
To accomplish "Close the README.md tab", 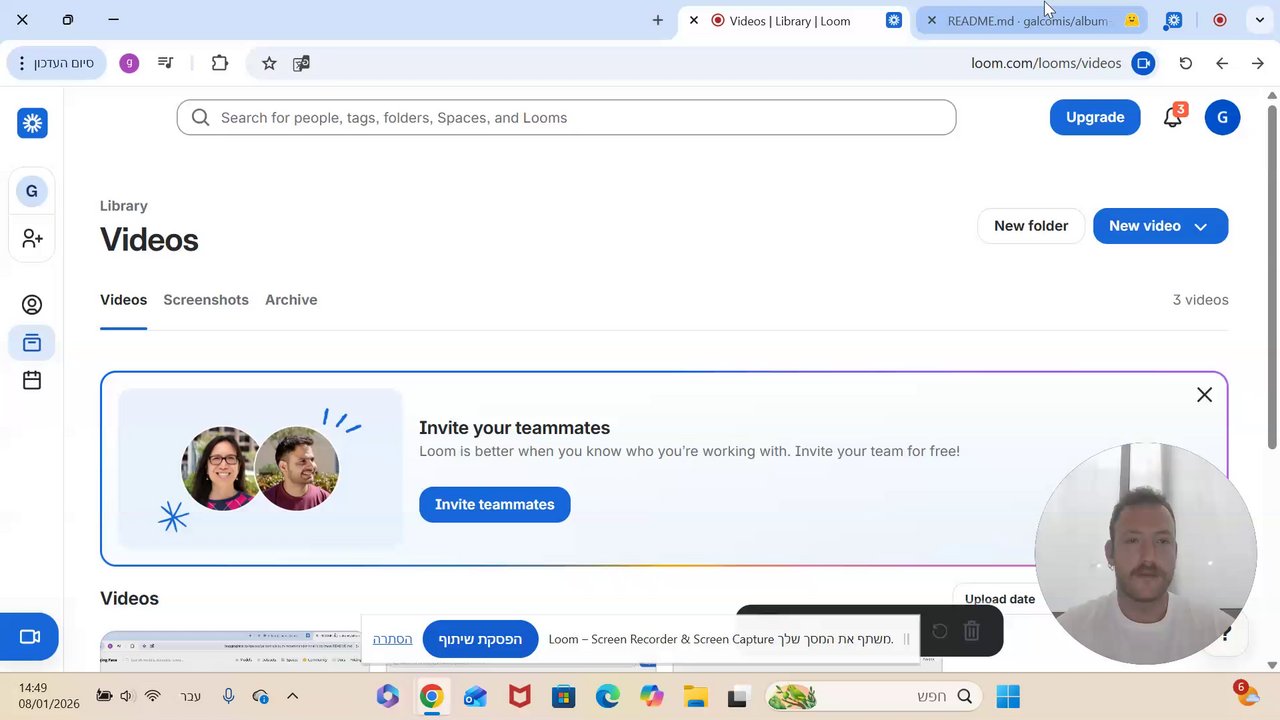I will click(x=931, y=20).
